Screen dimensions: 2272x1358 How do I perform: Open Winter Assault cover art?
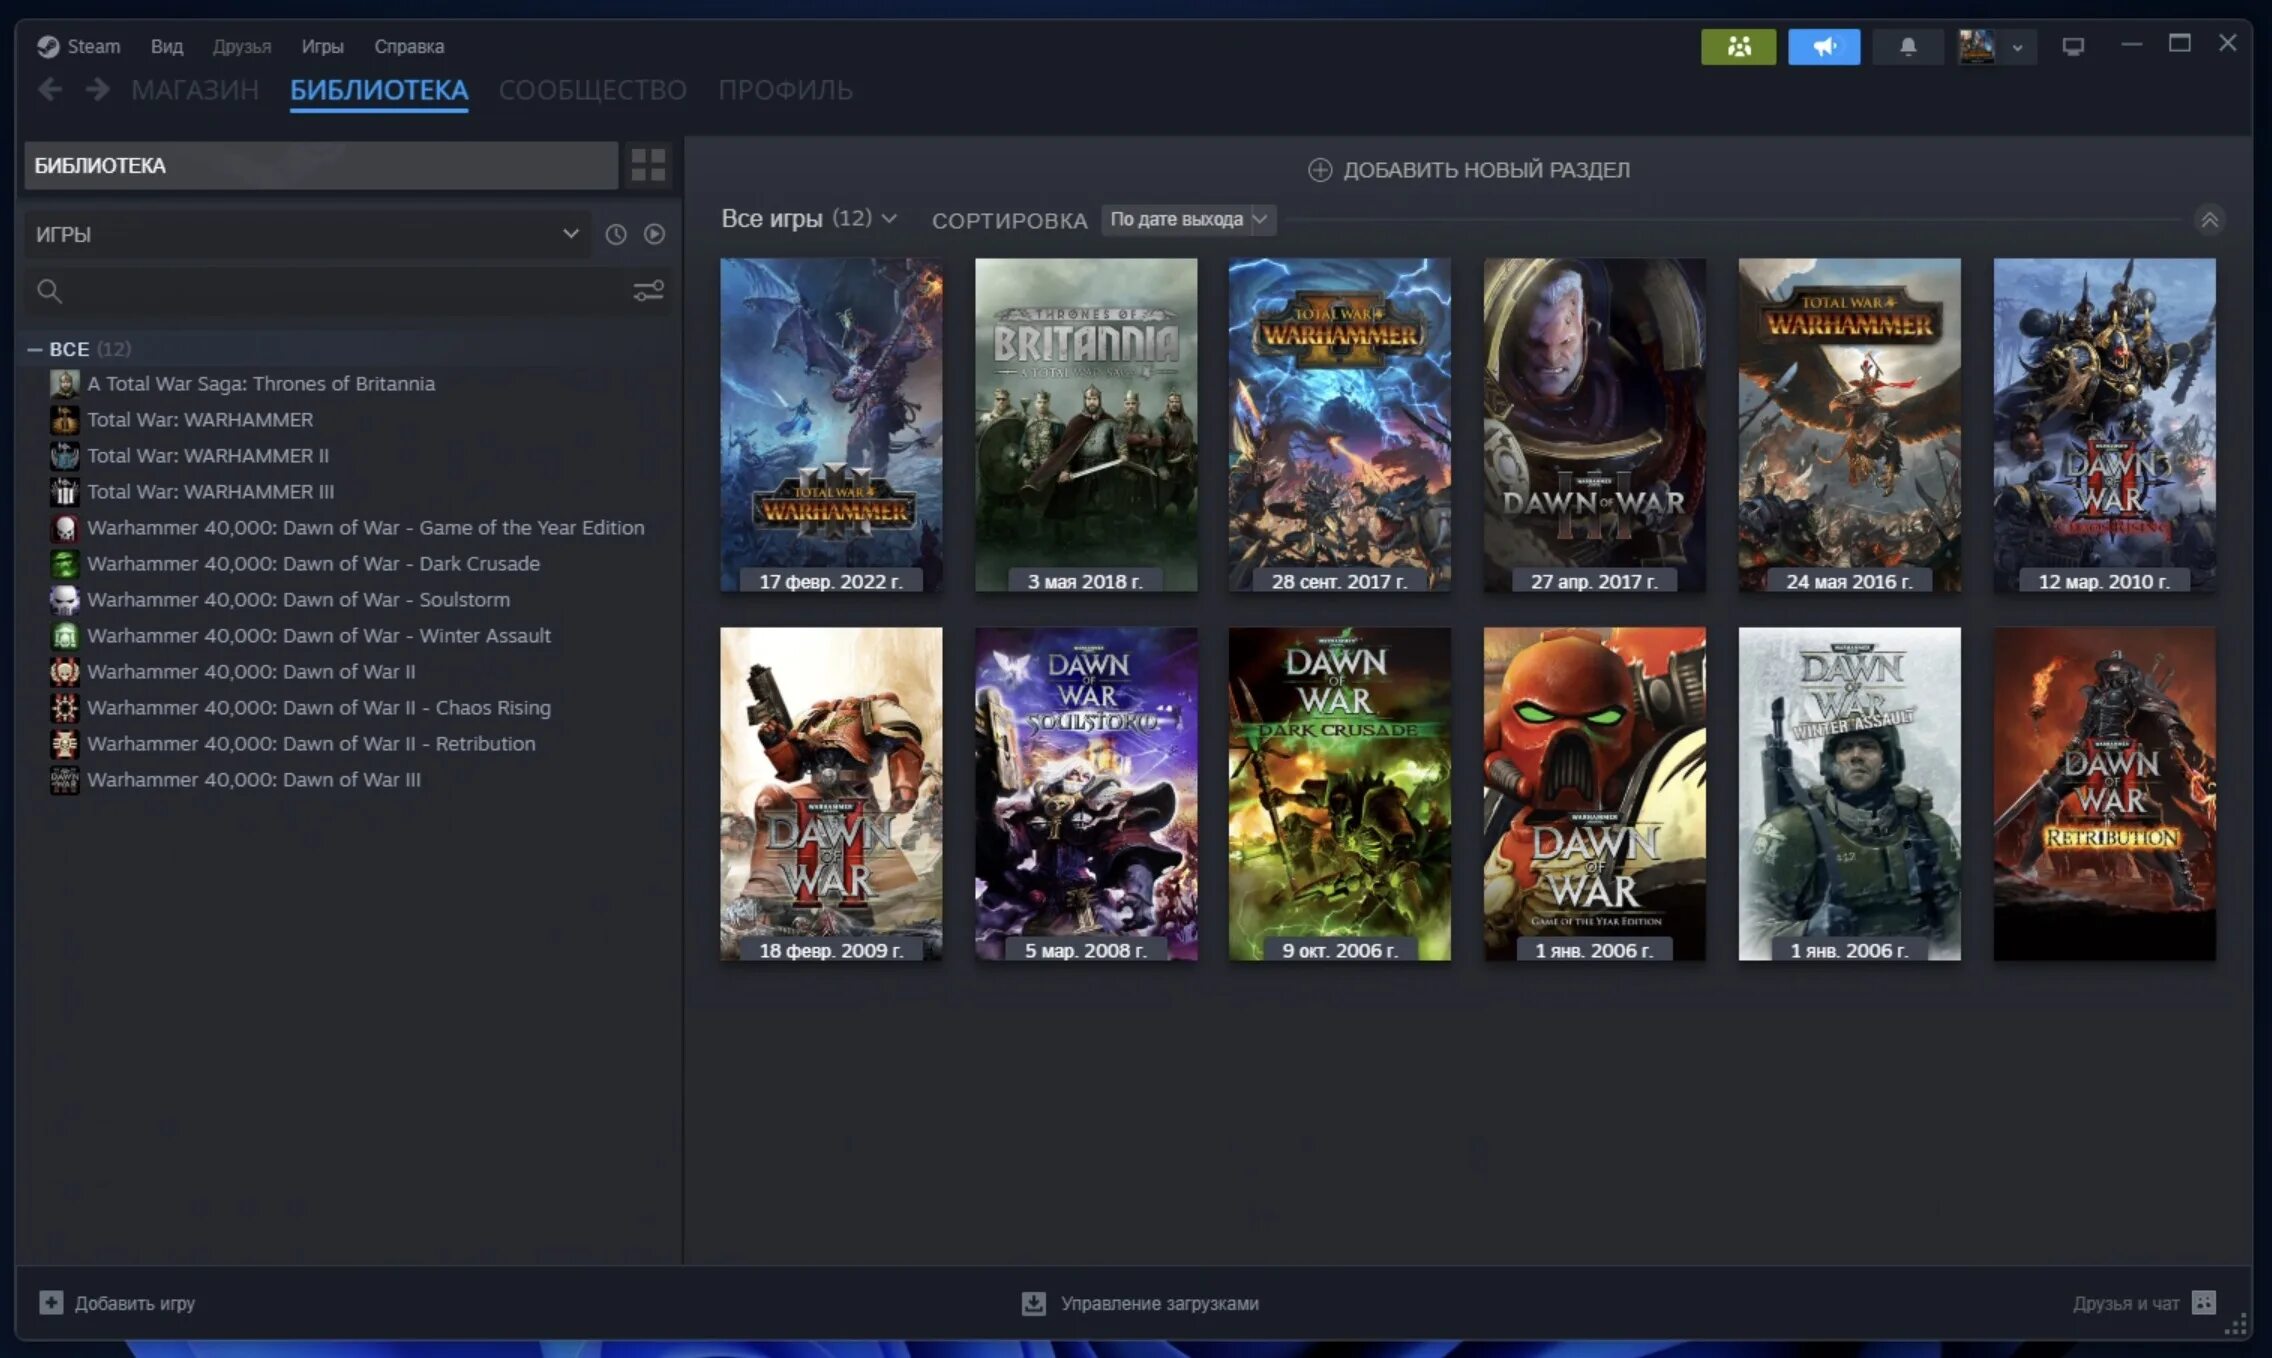tap(1850, 794)
